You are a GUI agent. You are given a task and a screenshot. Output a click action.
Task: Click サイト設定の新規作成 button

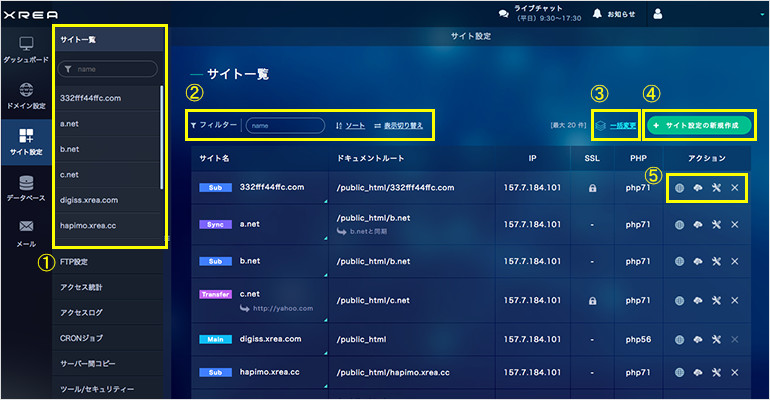tap(698, 126)
